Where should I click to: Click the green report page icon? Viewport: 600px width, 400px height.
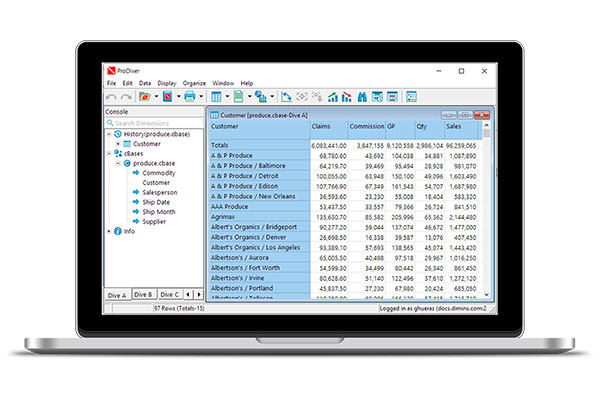click(x=238, y=96)
